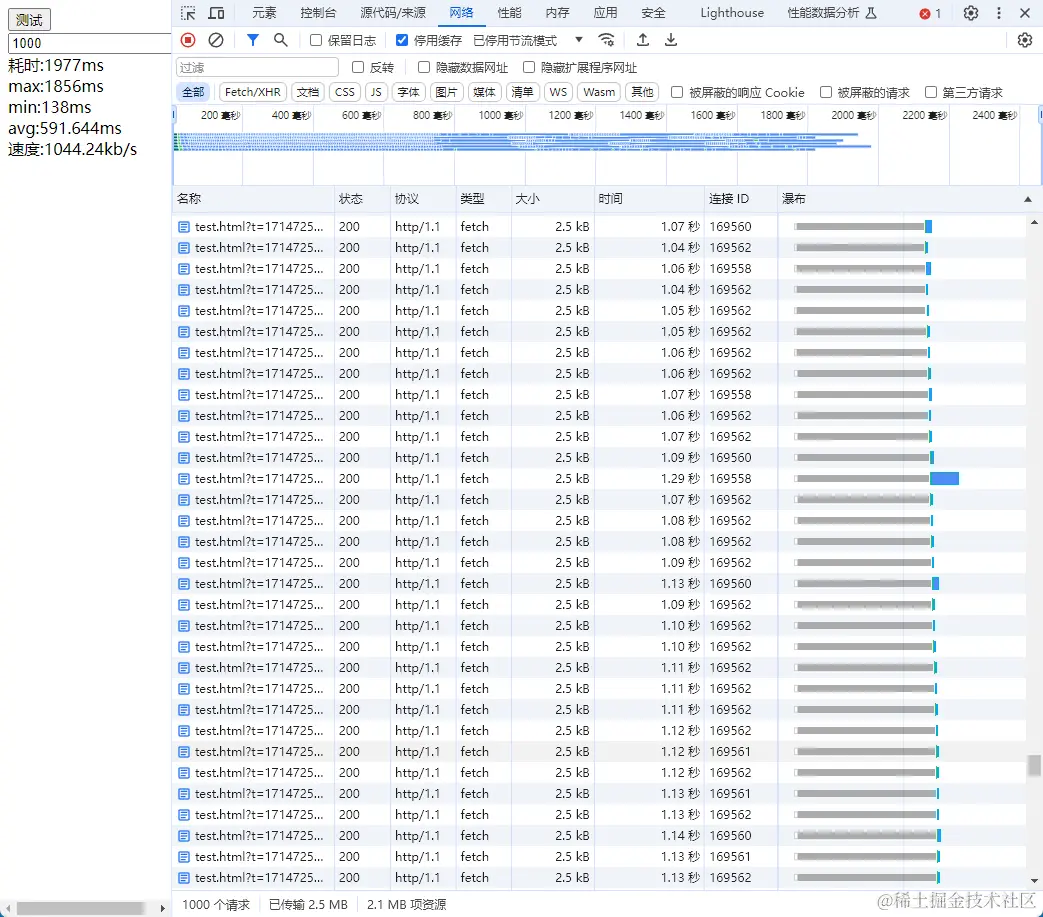Sort by the 协议 column header
The image size is (1043, 917).
(x=422, y=199)
